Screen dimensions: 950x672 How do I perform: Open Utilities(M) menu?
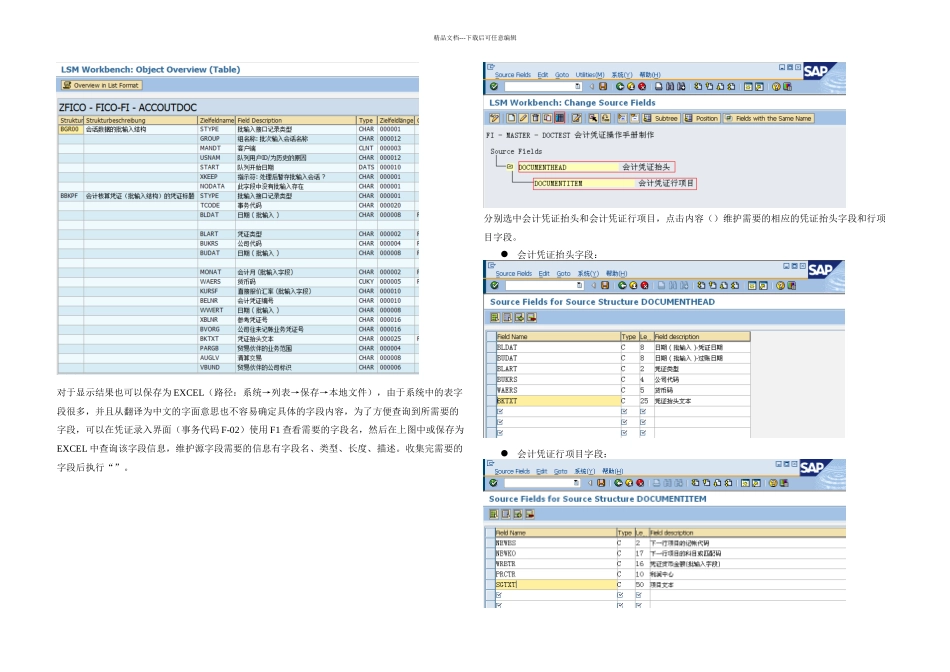coord(590,75)
